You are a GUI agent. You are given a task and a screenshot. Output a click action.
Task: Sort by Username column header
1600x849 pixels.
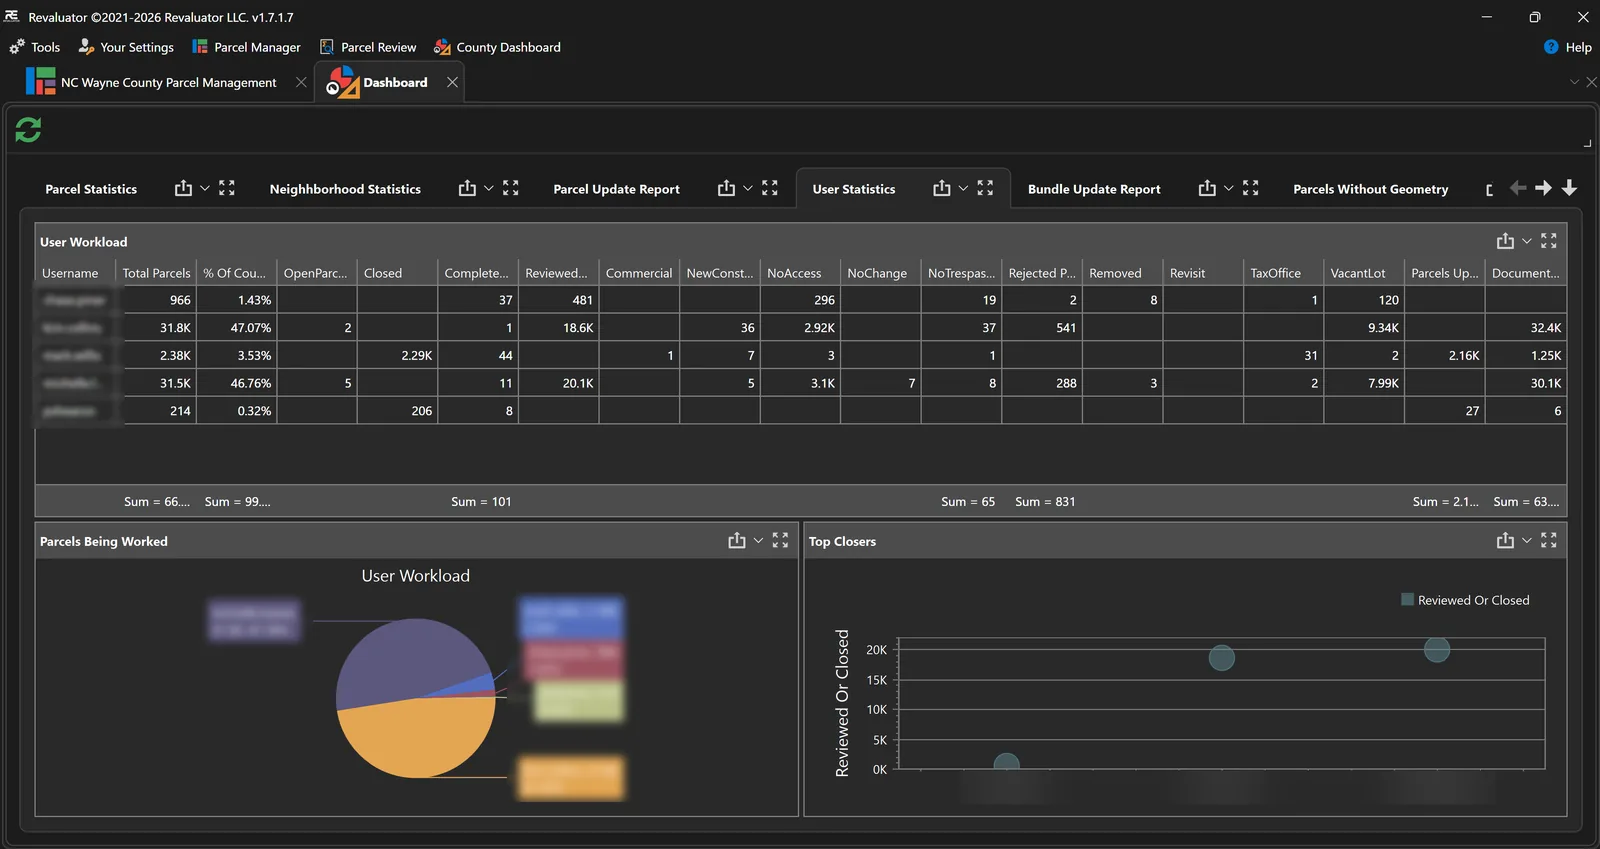[76, 273]
